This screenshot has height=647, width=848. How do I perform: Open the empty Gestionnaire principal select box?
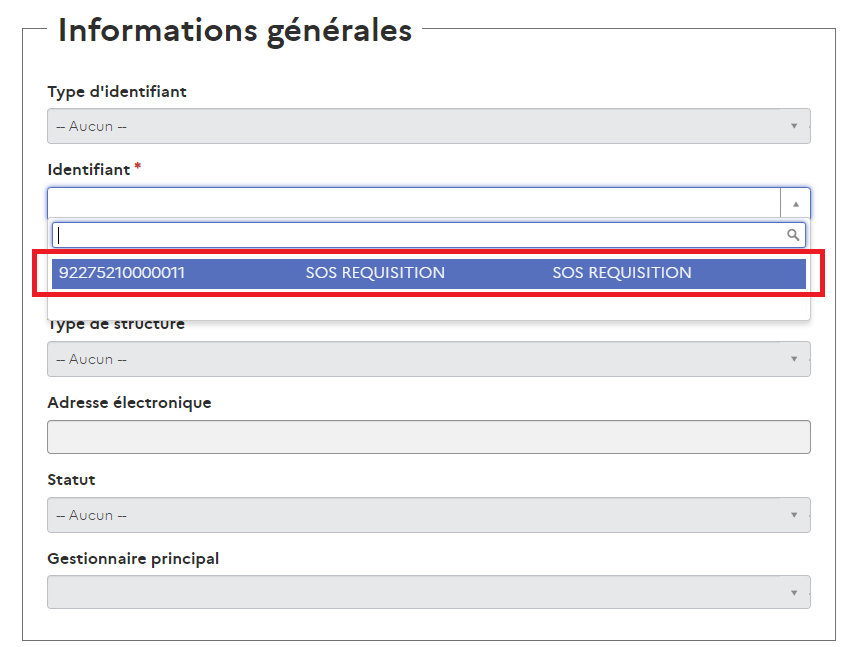(x=429, y=592)
